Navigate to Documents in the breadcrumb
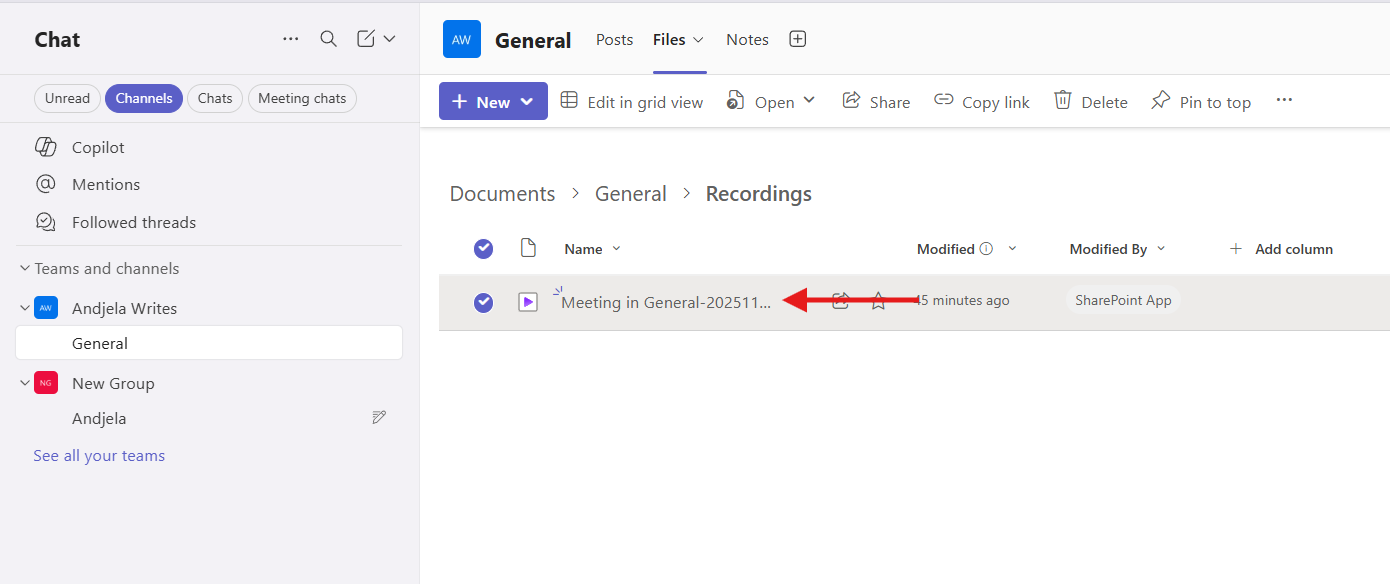 tap(502, 194)
